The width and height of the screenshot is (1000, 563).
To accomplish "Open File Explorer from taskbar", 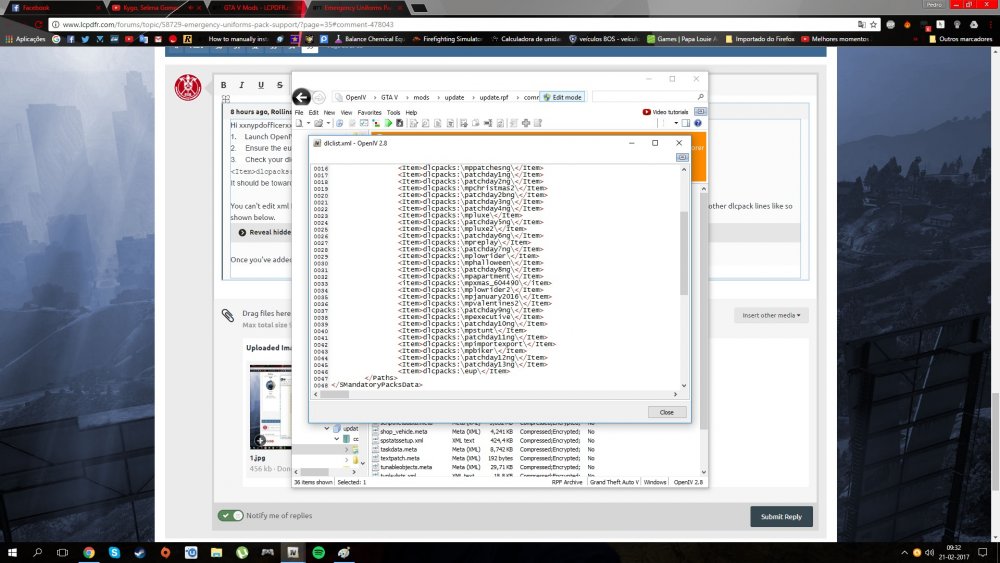I will pyautogui.click(x=216, y=552).
